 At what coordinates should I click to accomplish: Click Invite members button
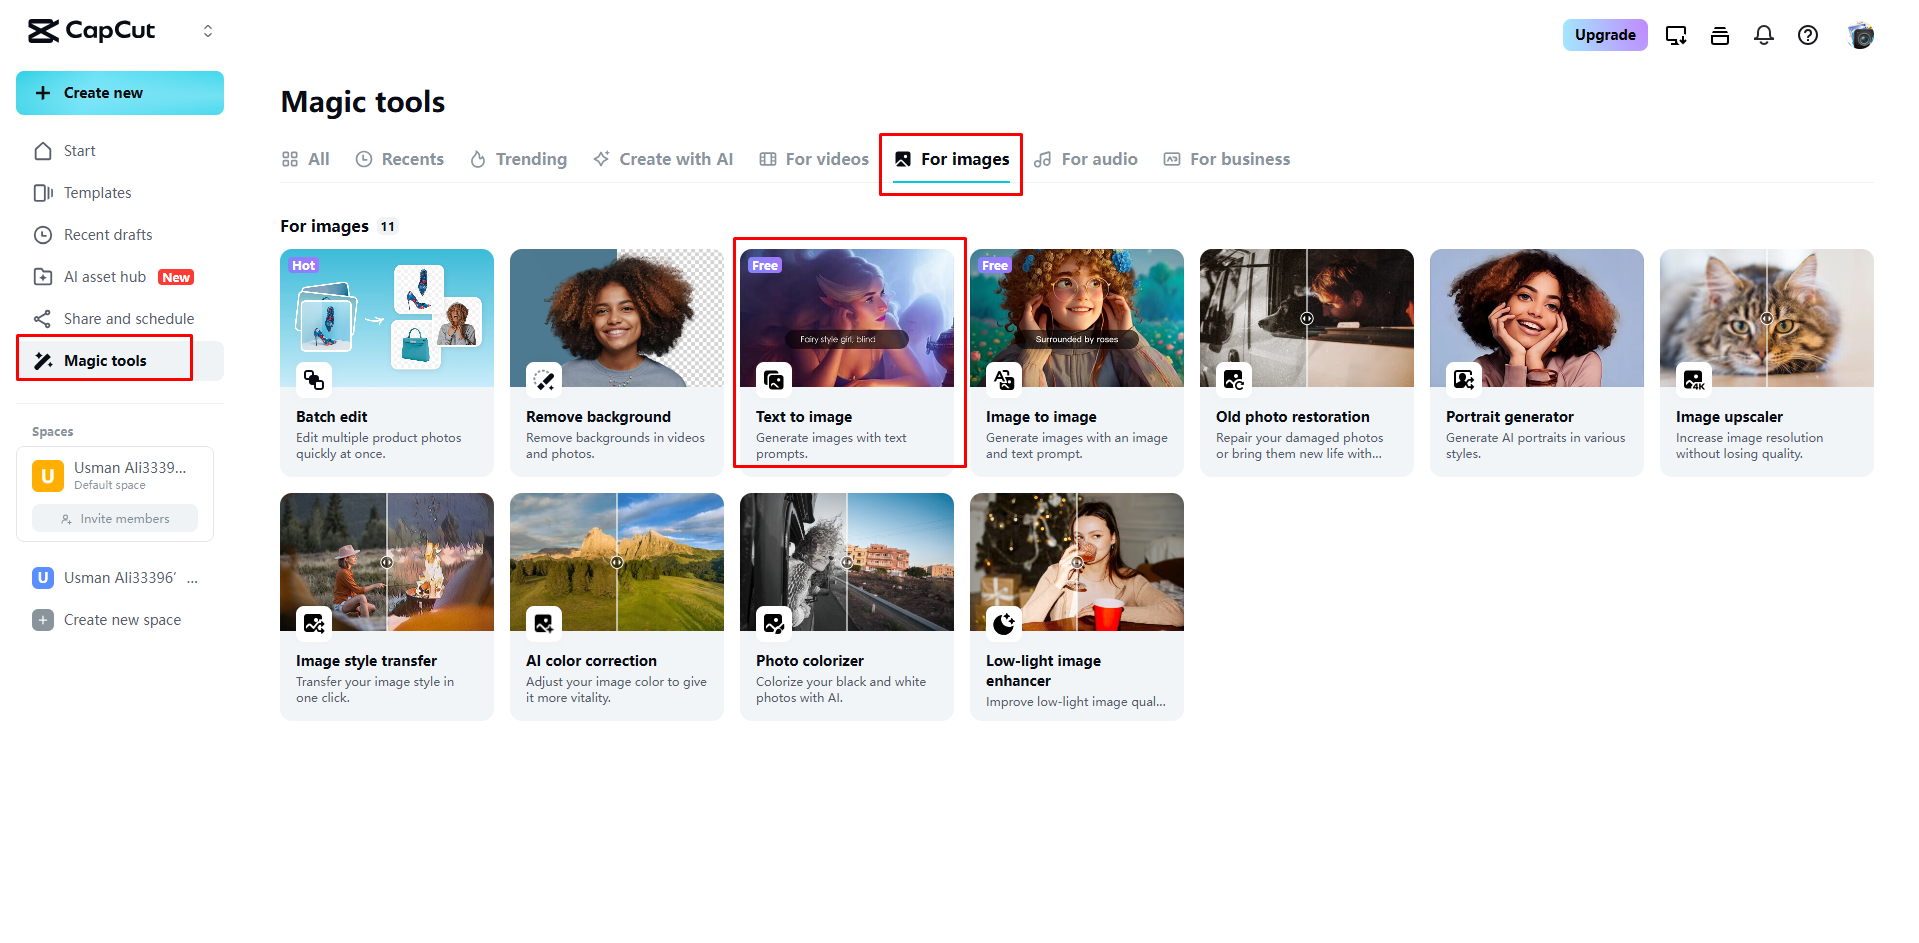[x=115, y=518]
